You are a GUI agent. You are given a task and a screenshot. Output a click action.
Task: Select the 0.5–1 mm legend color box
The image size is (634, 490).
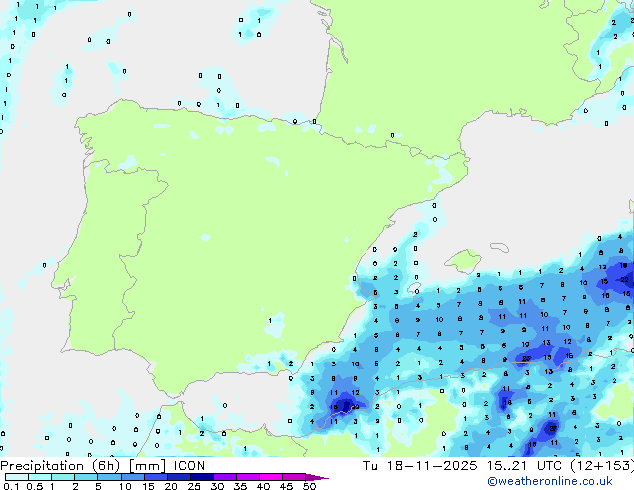[40, 477]
